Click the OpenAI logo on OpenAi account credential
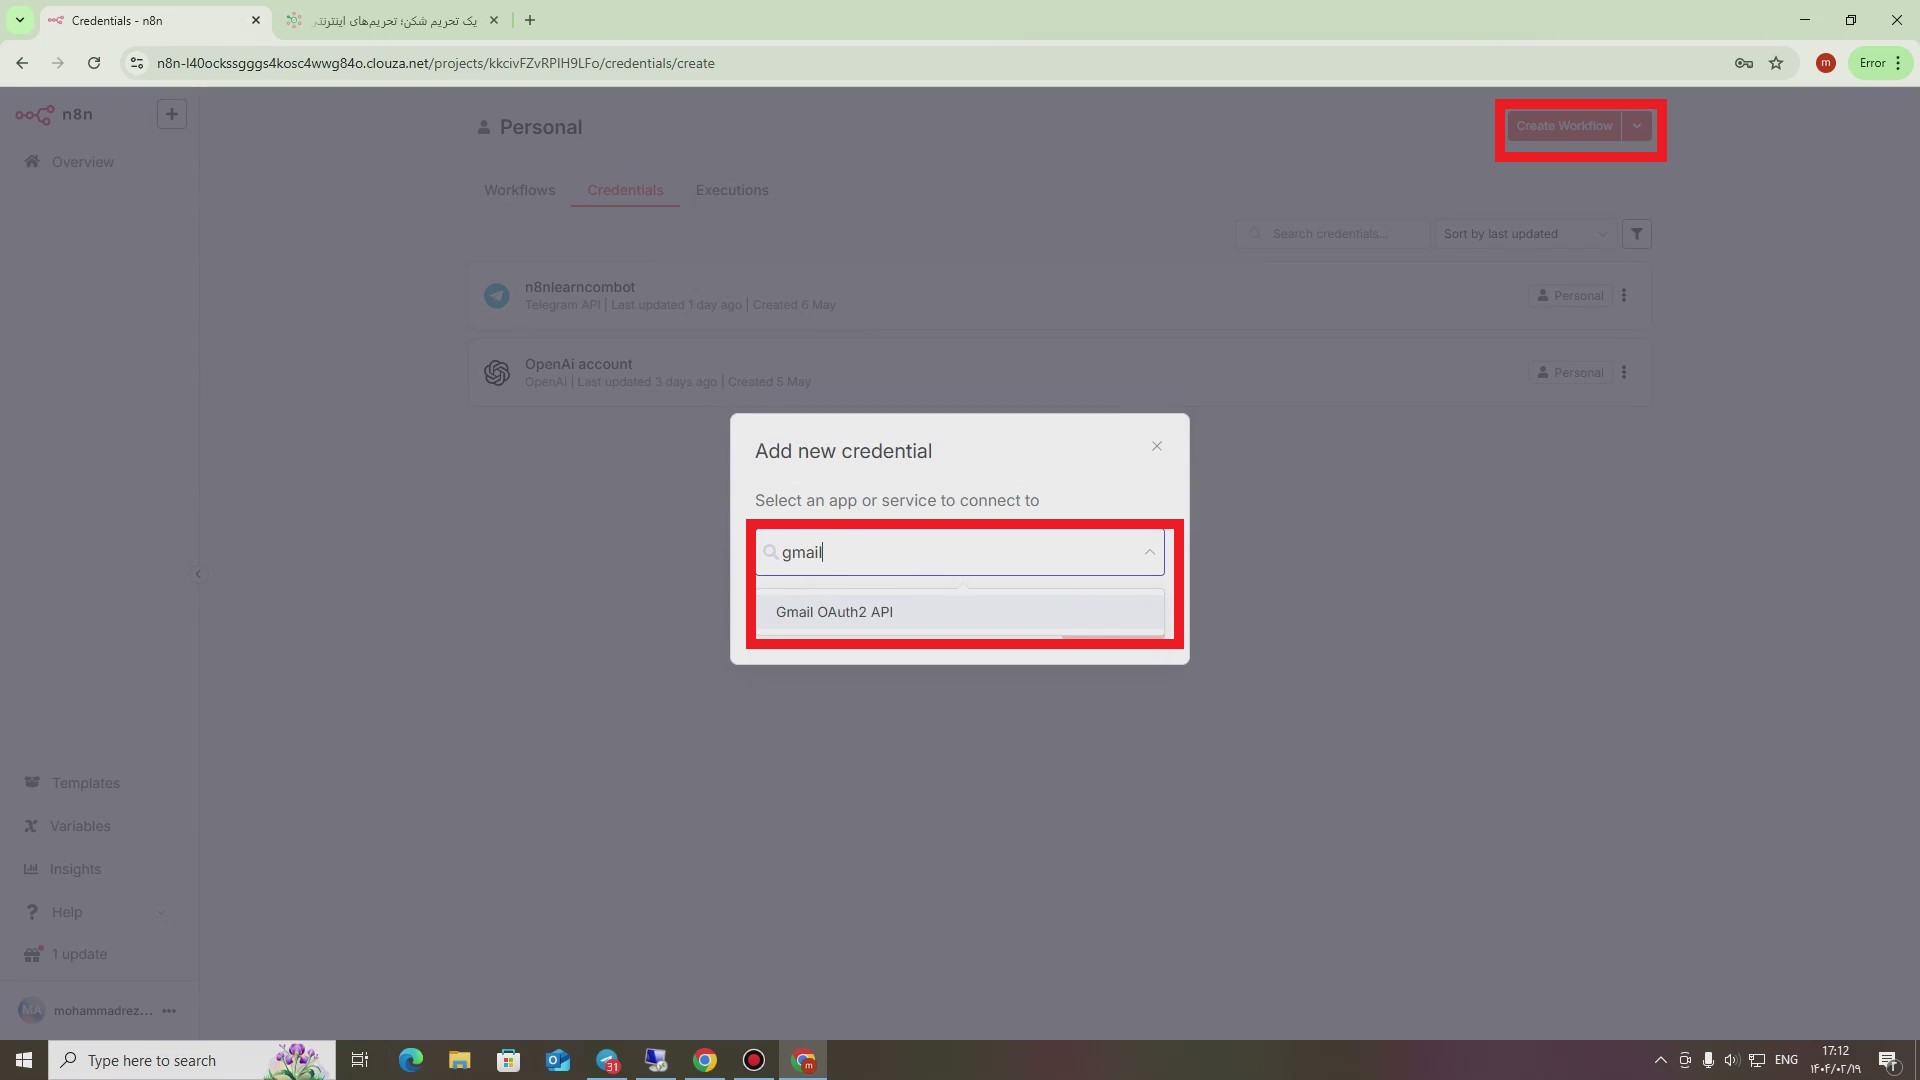 click(x=497, y=372)
